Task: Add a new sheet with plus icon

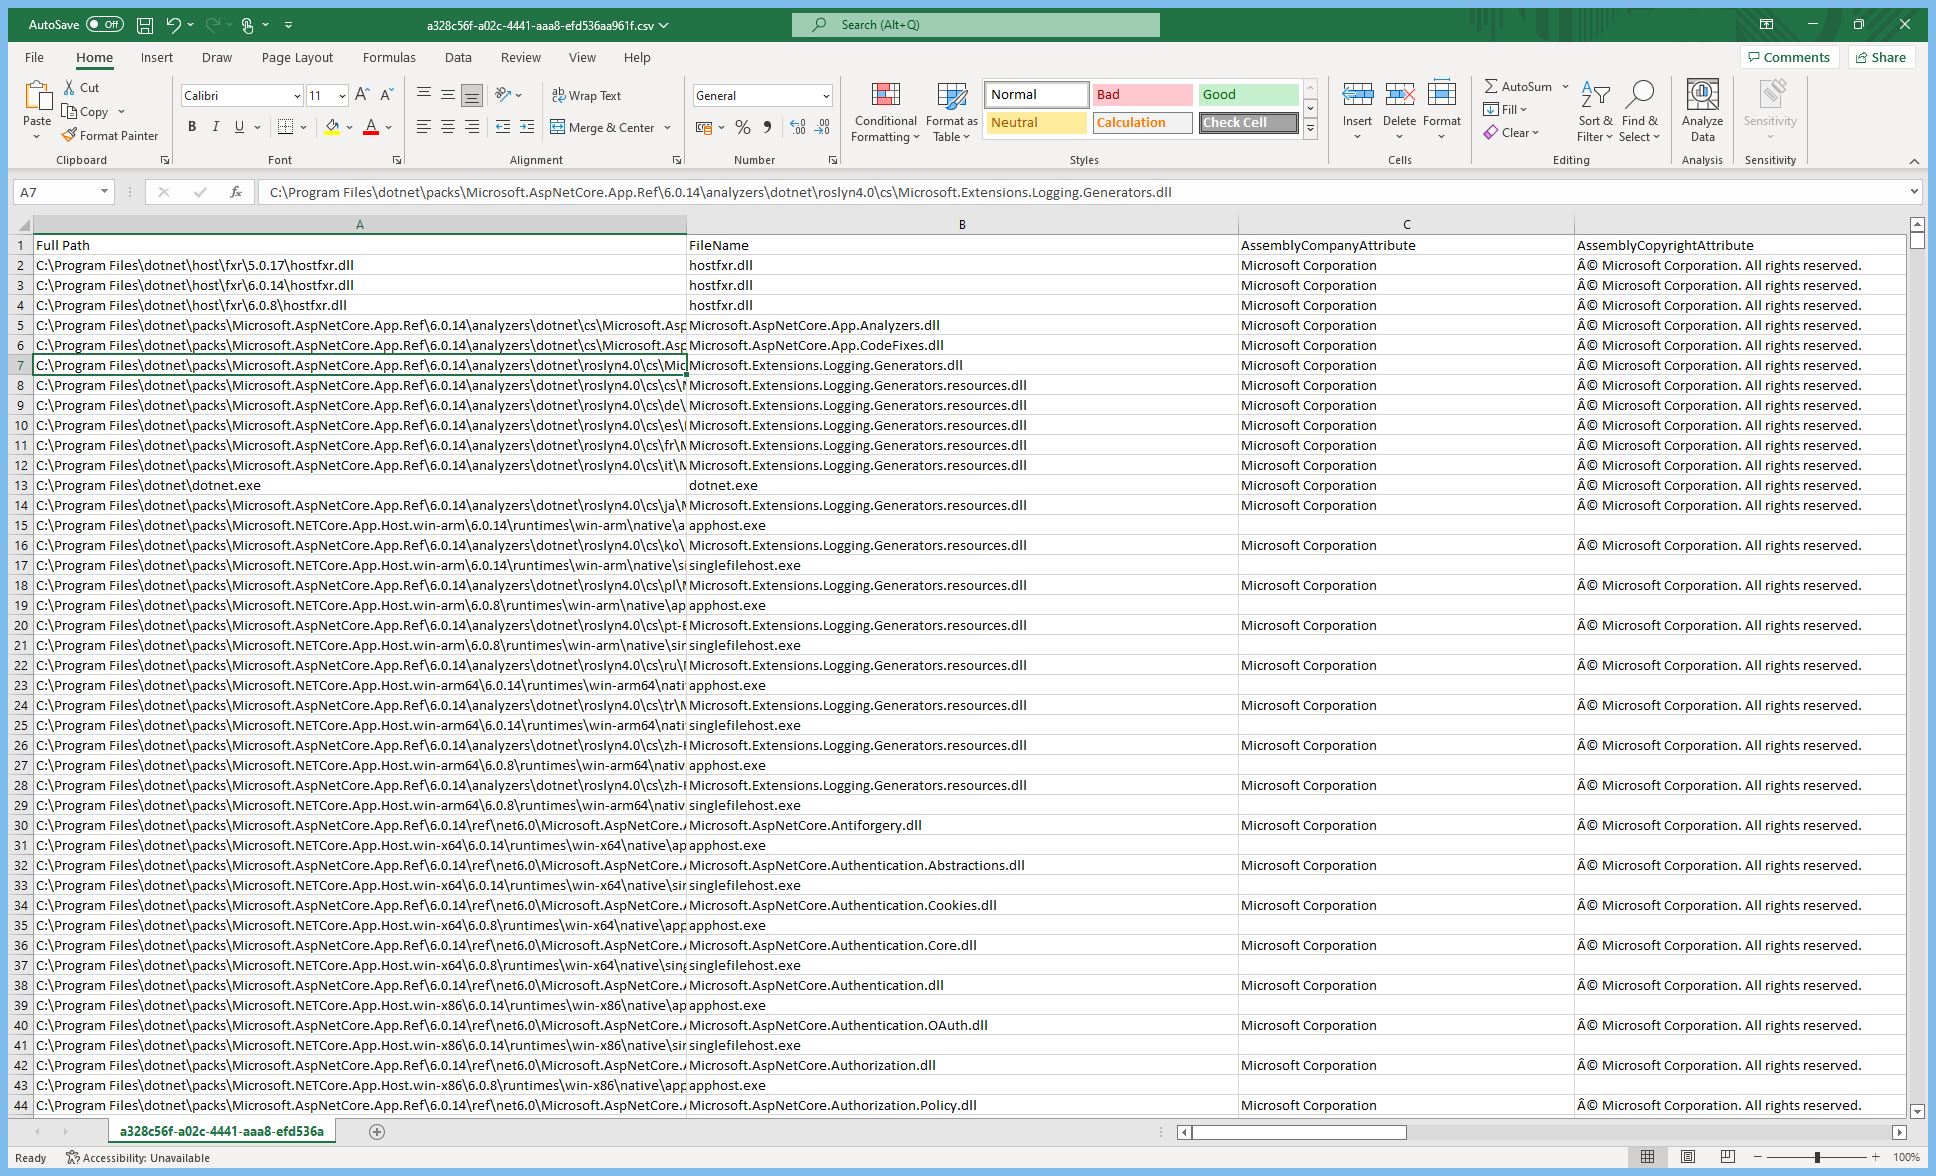Action: click(377, 1131)
